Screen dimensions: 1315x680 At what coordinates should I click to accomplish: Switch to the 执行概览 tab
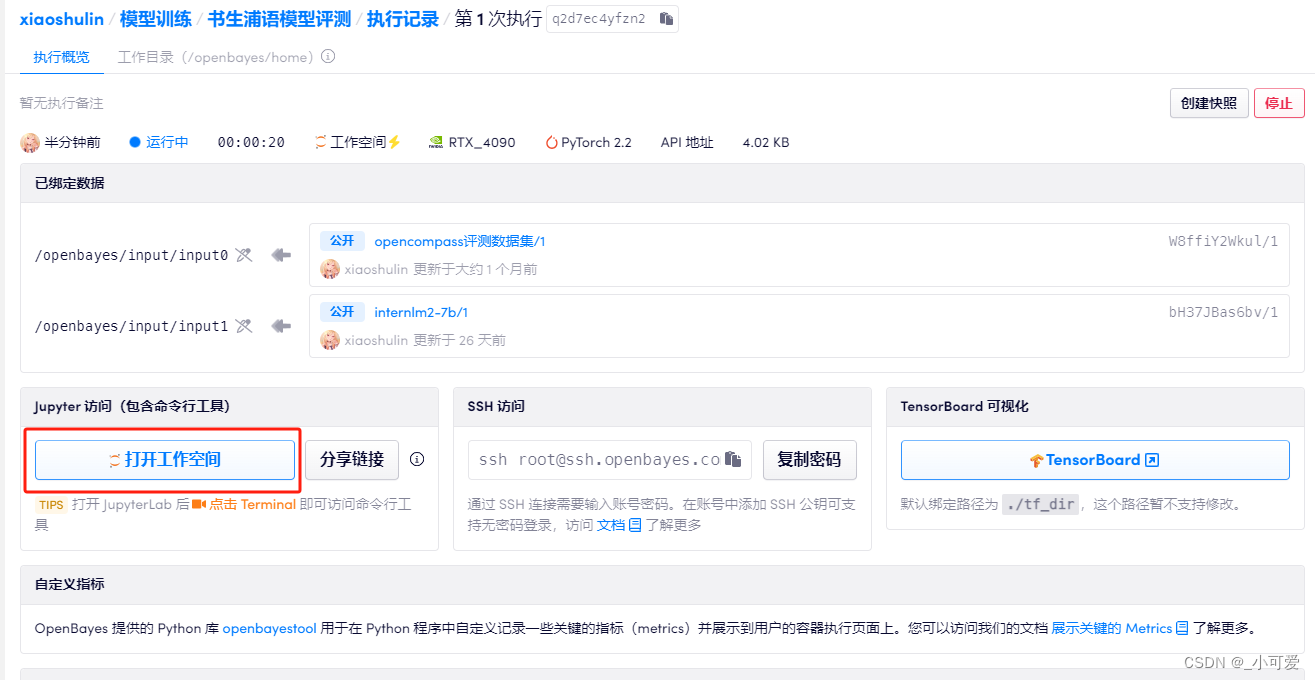pyautogui.click(x=60, y=57)
